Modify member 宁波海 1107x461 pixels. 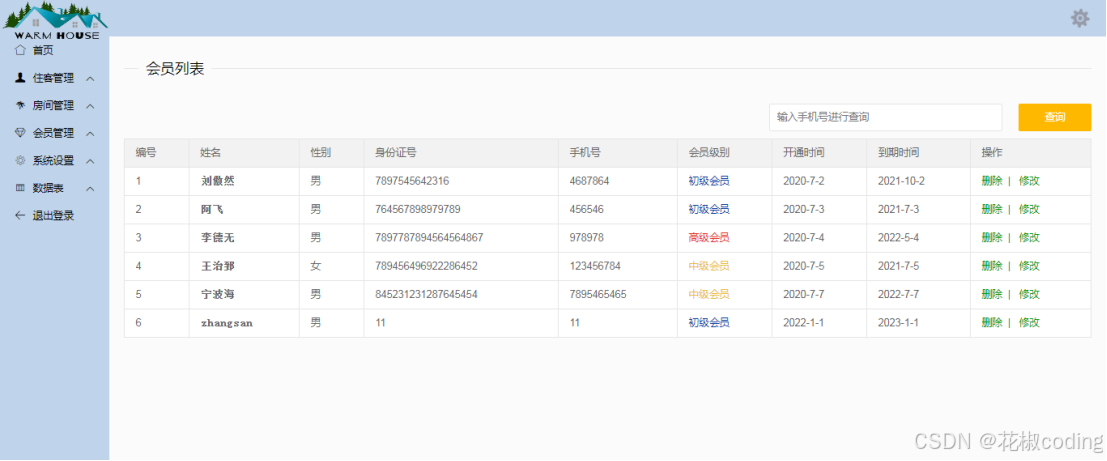click(x=1029, y=294)
